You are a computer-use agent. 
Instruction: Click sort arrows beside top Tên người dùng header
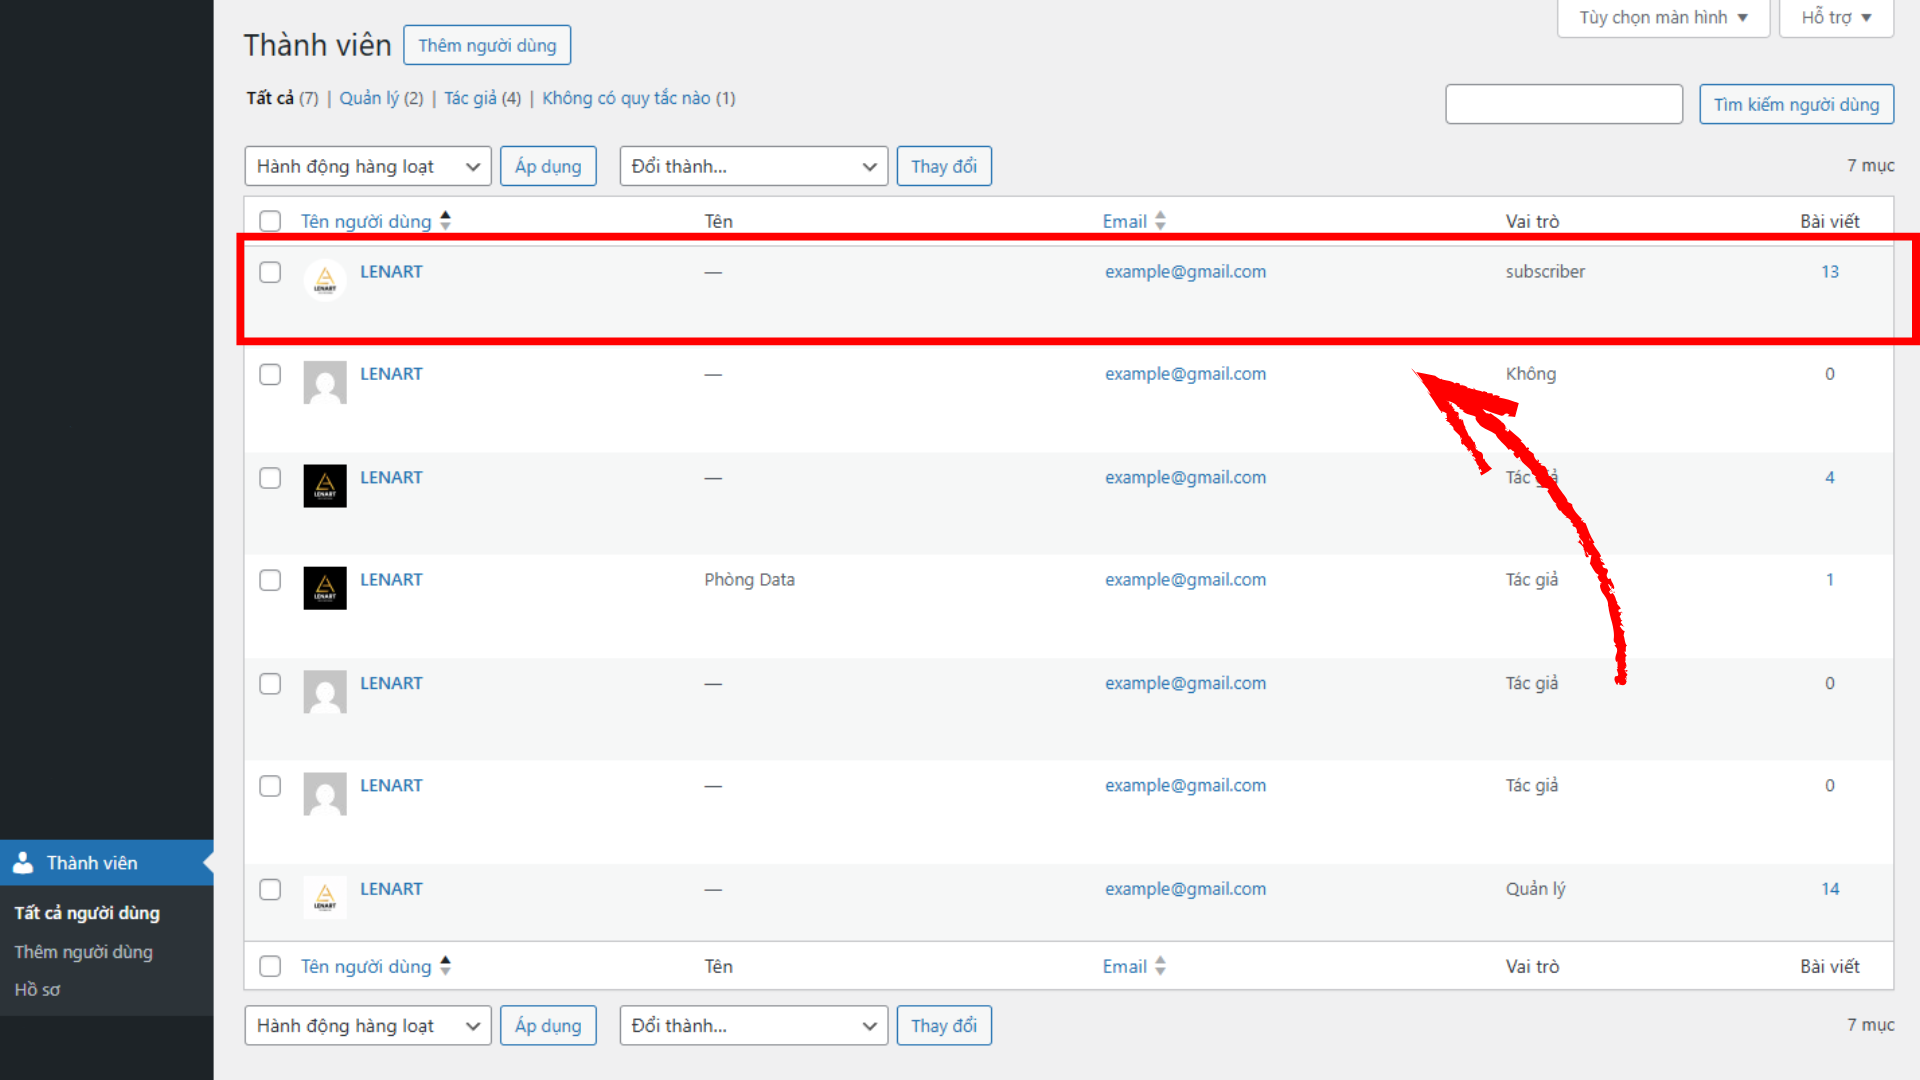(446, 221)
